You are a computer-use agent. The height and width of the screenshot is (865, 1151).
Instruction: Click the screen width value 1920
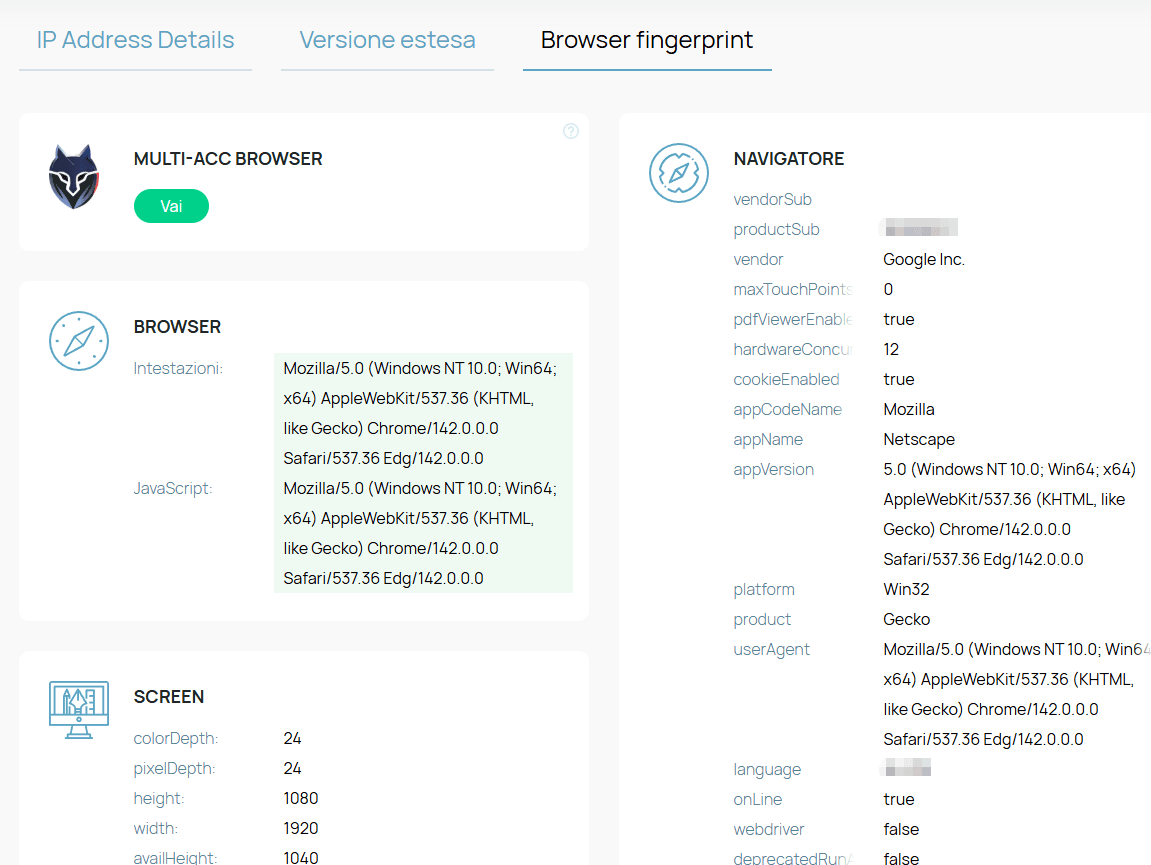coord(300,828)
